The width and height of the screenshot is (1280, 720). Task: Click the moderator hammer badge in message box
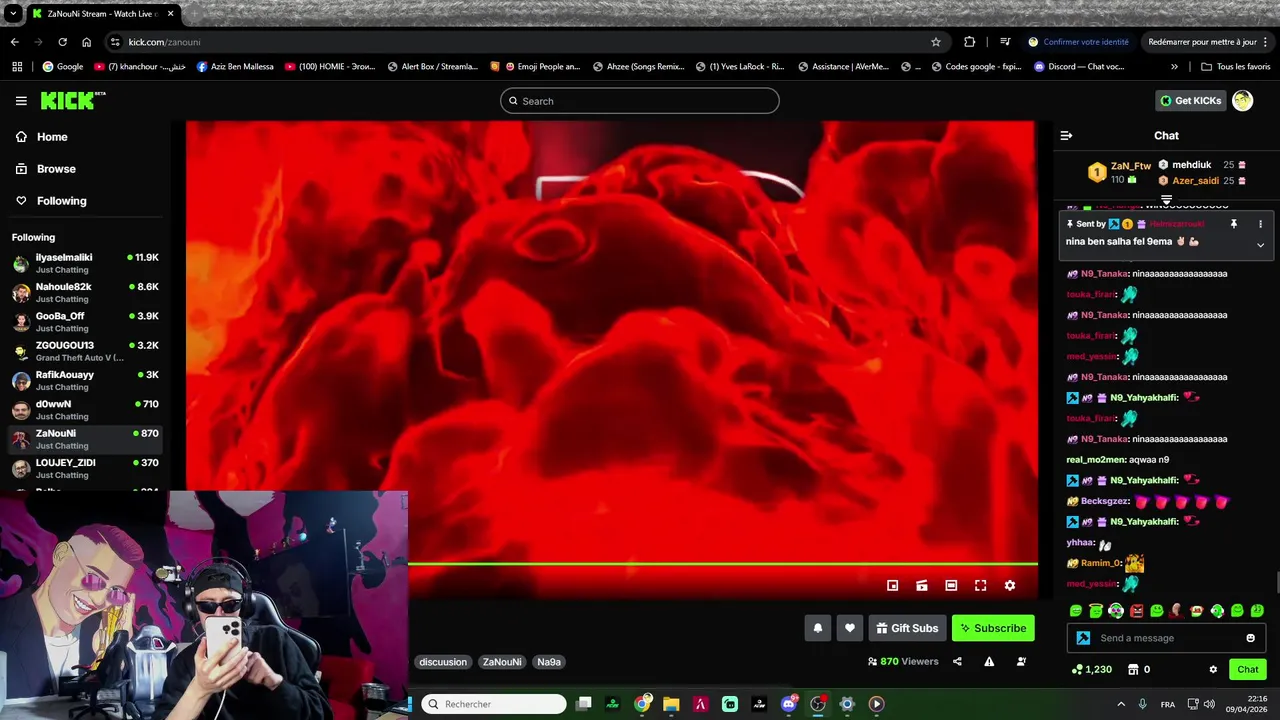pos(1083,638)
